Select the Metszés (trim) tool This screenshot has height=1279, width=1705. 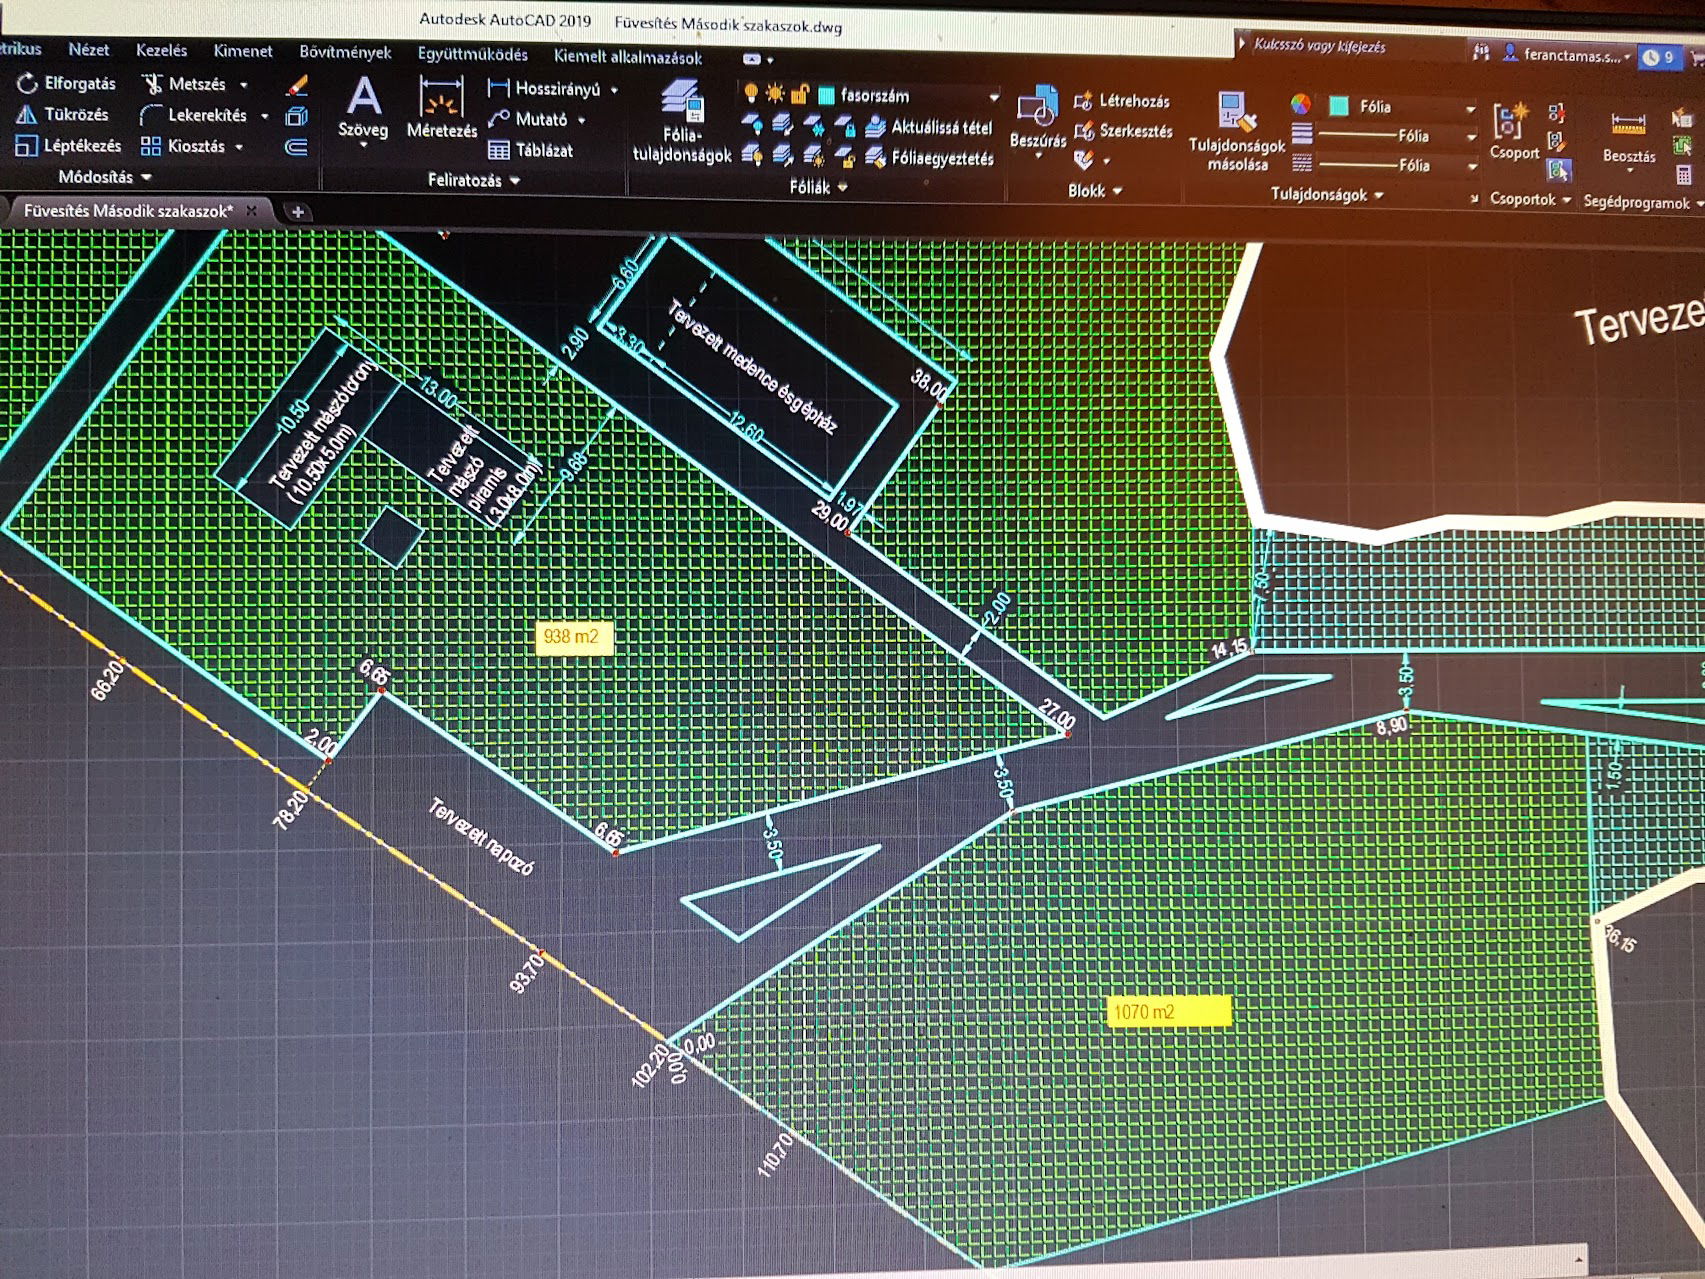[x=184, y=84]
